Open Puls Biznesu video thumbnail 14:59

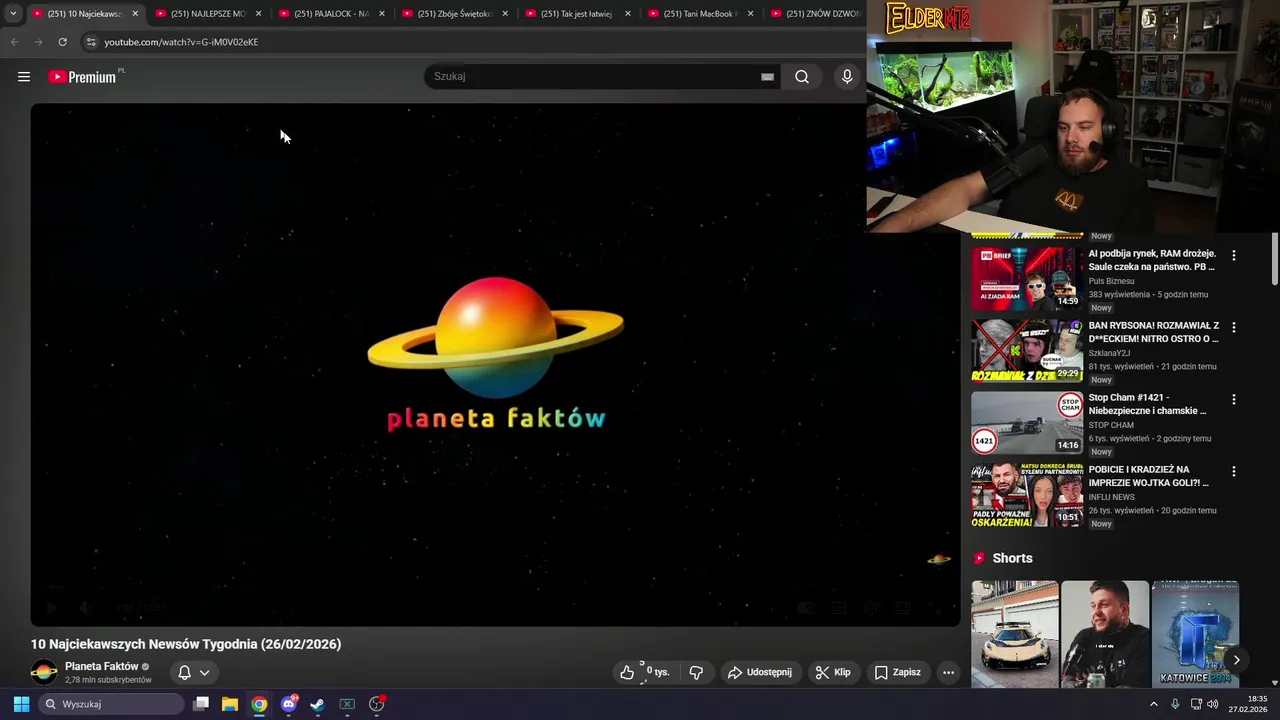(x=1027, y=279)
